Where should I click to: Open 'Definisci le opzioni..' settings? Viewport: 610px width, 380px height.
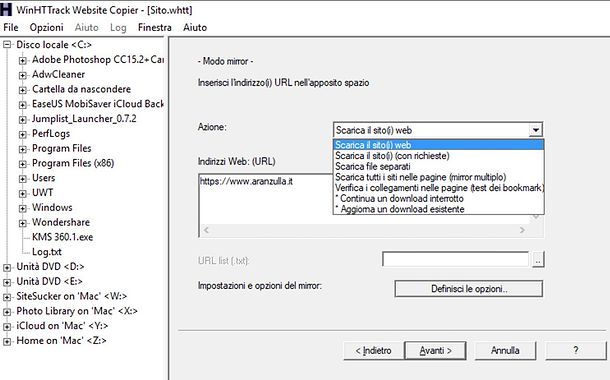[x=469, y=289]
